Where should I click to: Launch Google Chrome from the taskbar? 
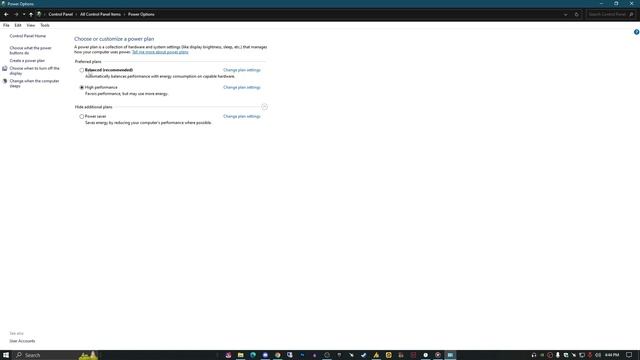[278, 355]
